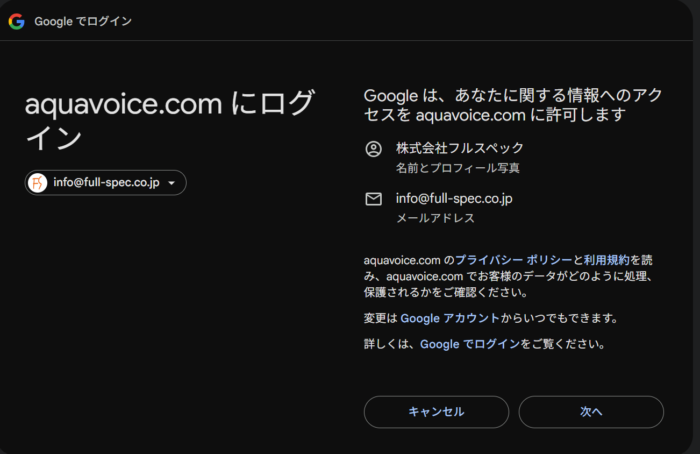Click the account avatar in the account chip
Screen dimensions: 700x454
(x=38, y=183)
